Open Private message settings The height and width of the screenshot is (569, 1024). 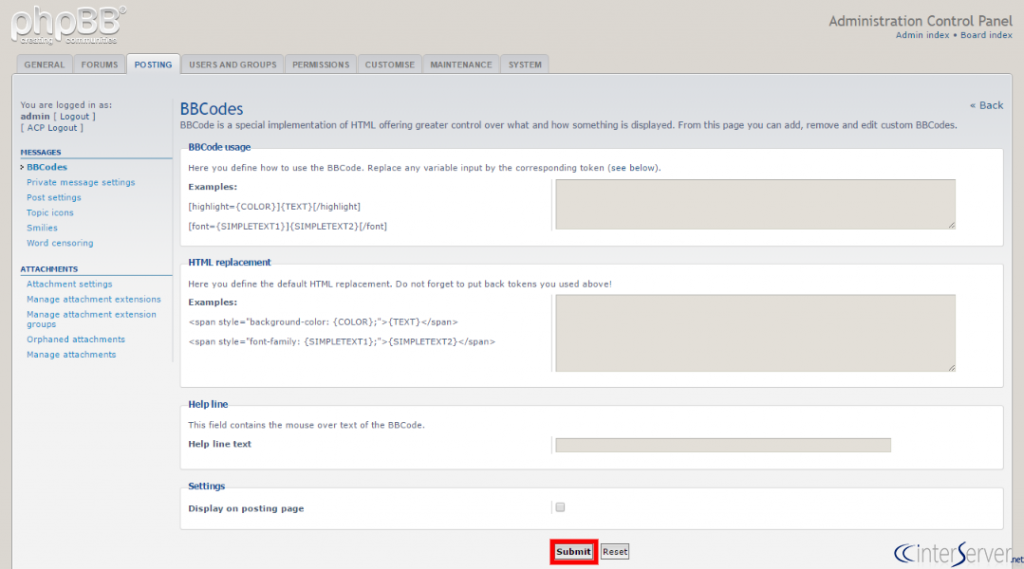(x=81, y=182)
